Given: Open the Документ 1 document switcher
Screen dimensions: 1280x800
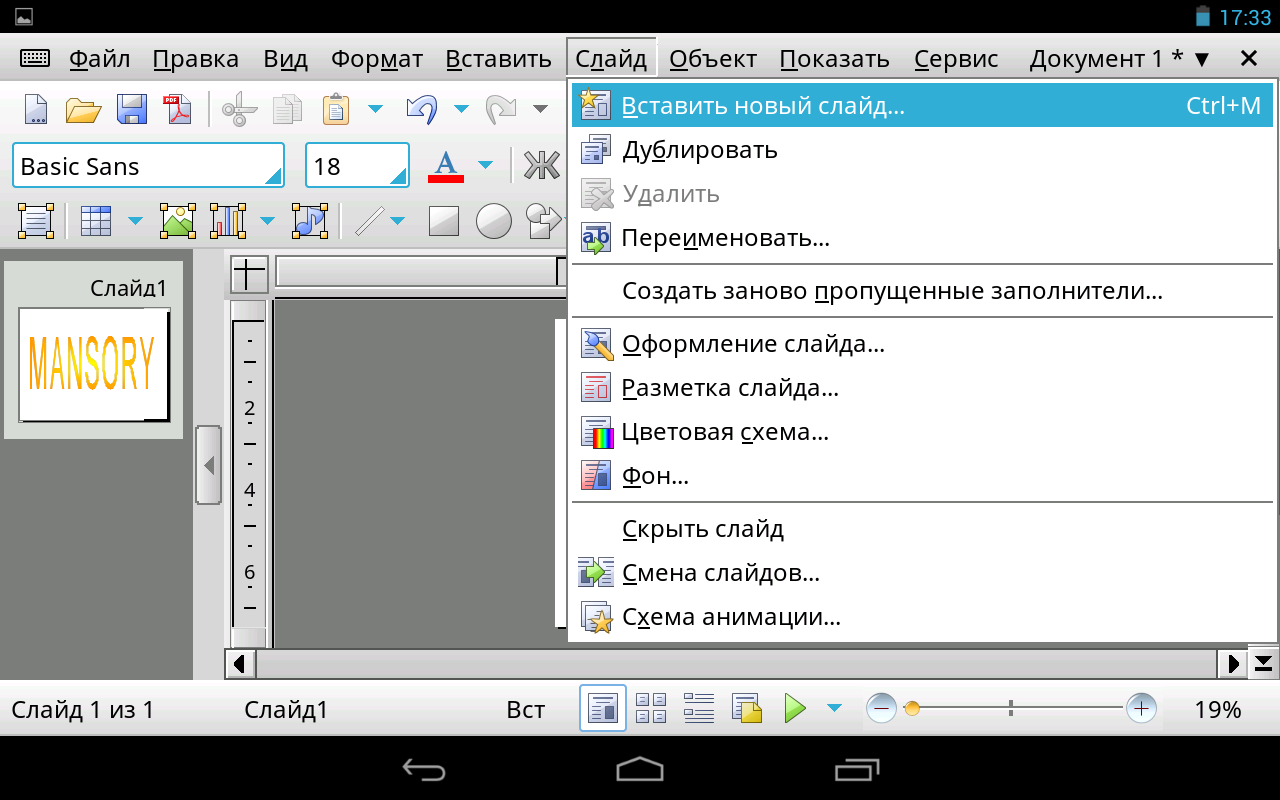Looking at the screenshot, I should [1119, 59].
